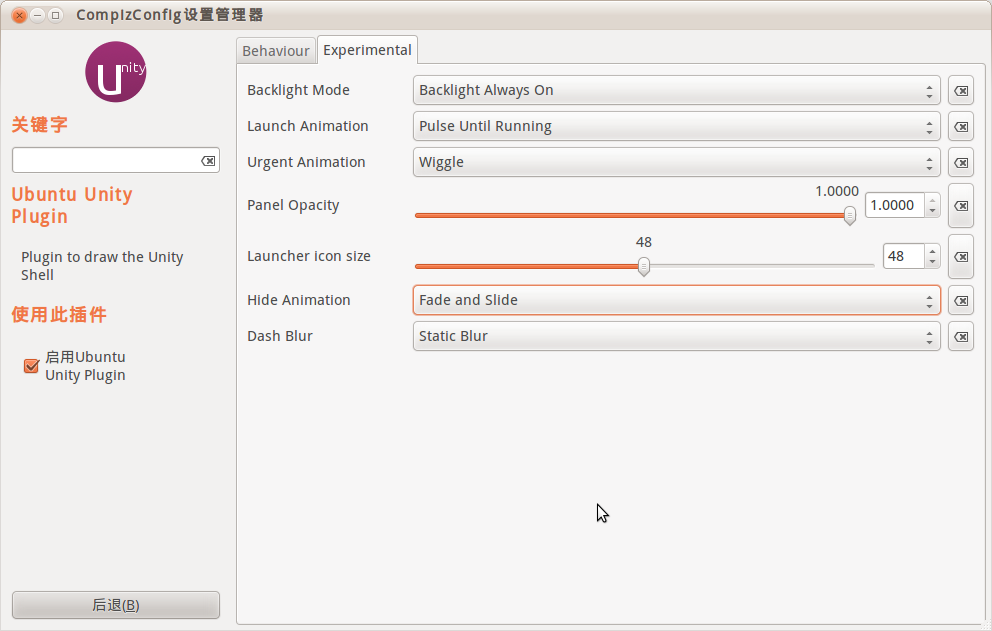Reset Launcher icon size to default
Viewport: 992px width, 631px height.
[x=960, y=257]
